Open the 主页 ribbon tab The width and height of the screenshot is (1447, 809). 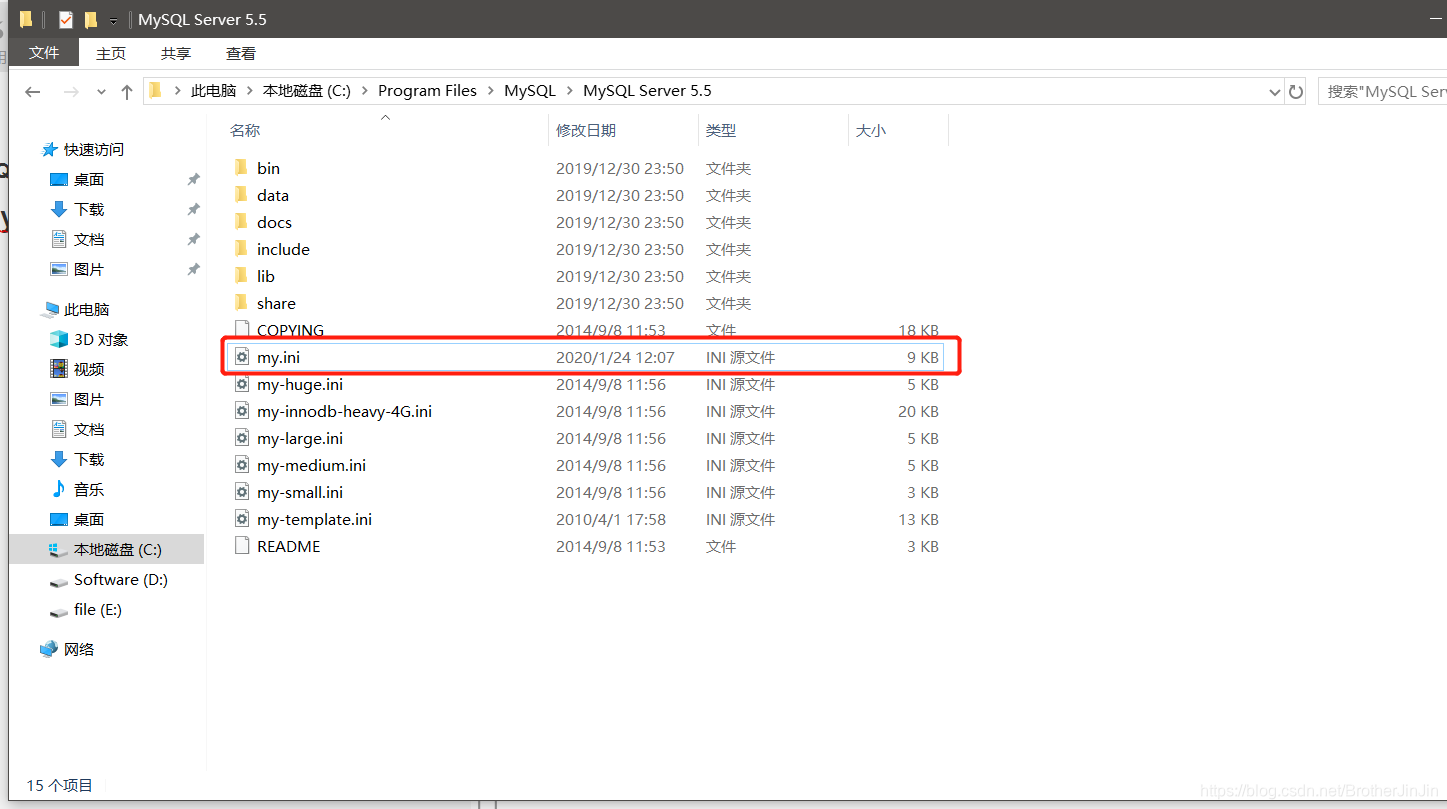click(x=111, y=54)
